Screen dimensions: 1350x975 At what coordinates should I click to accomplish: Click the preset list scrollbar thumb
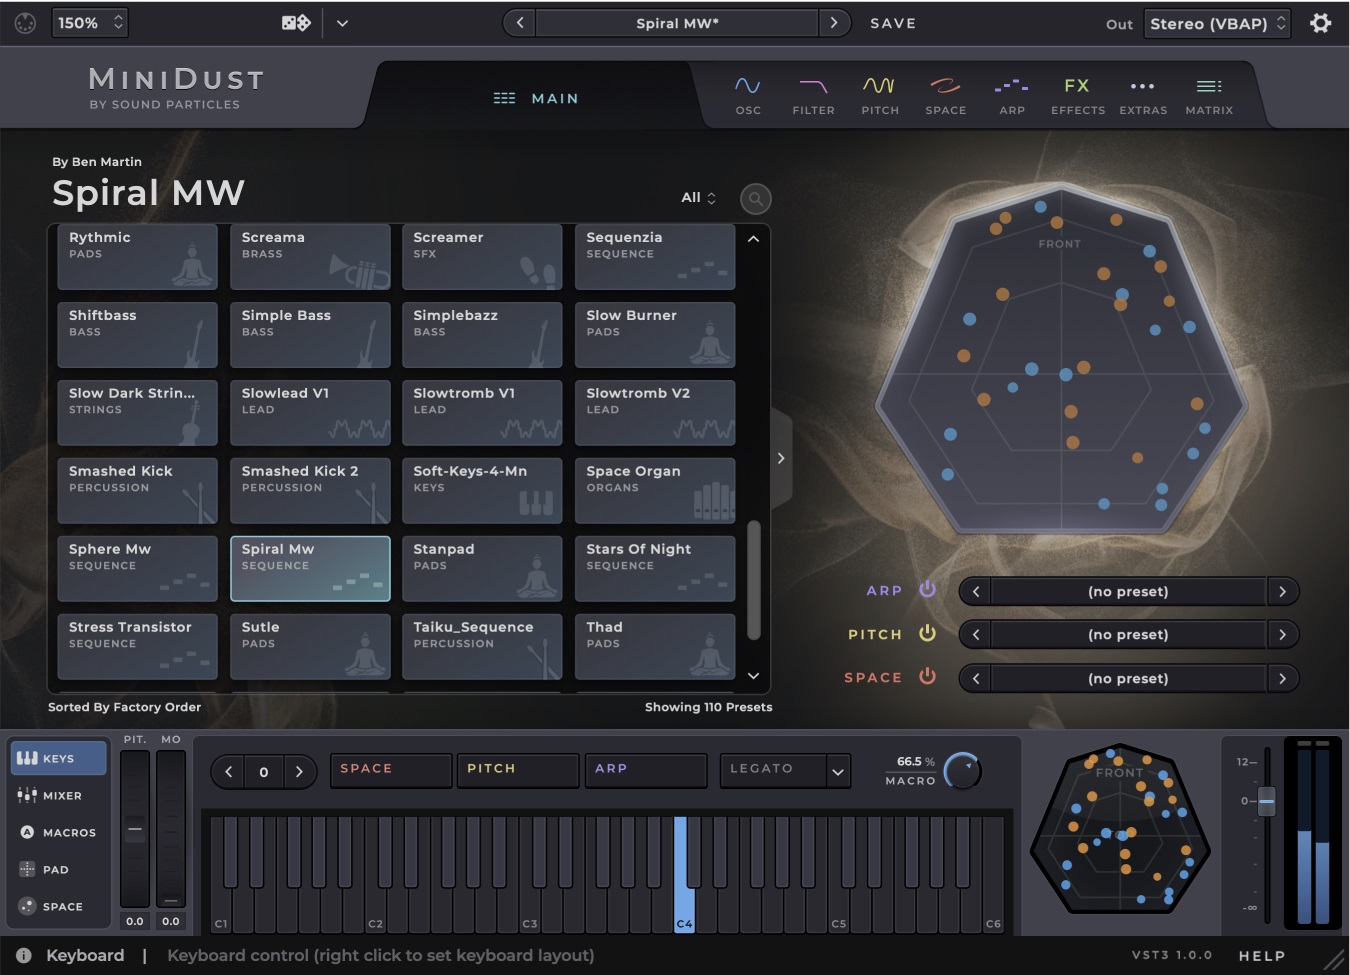tap(754, 580)
